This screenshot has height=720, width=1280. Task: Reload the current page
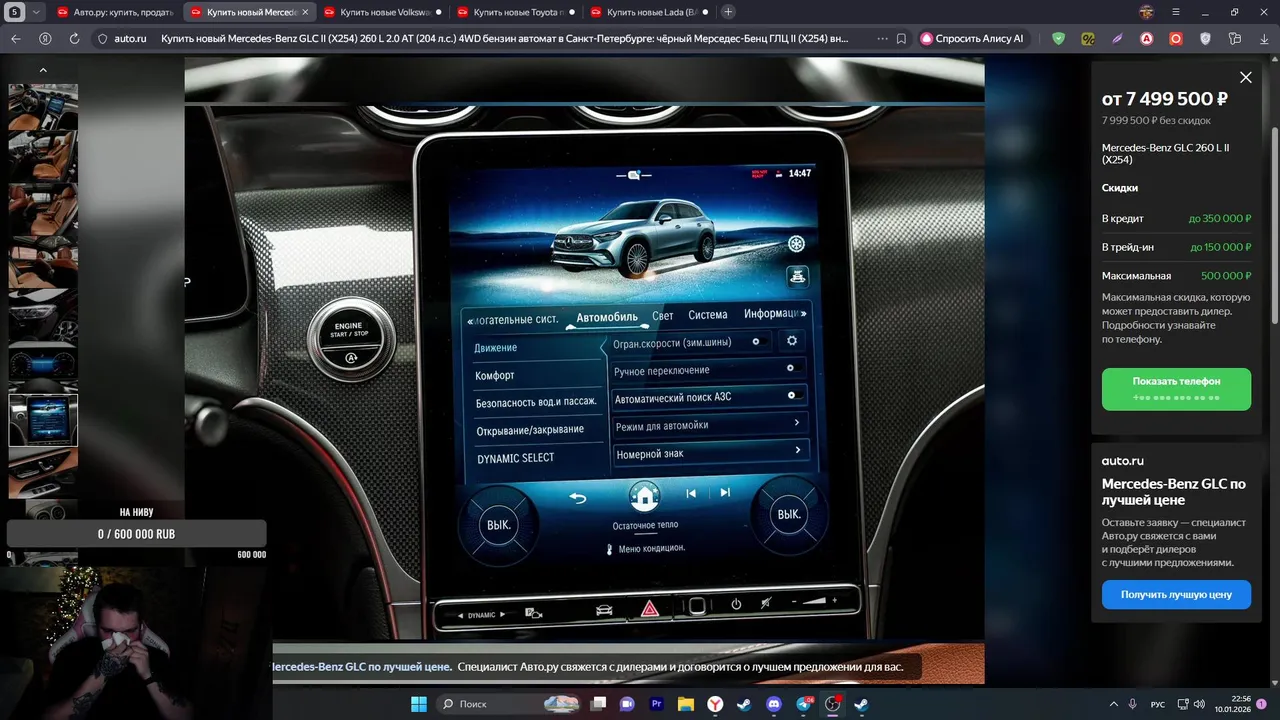click(x=74, y=38)
